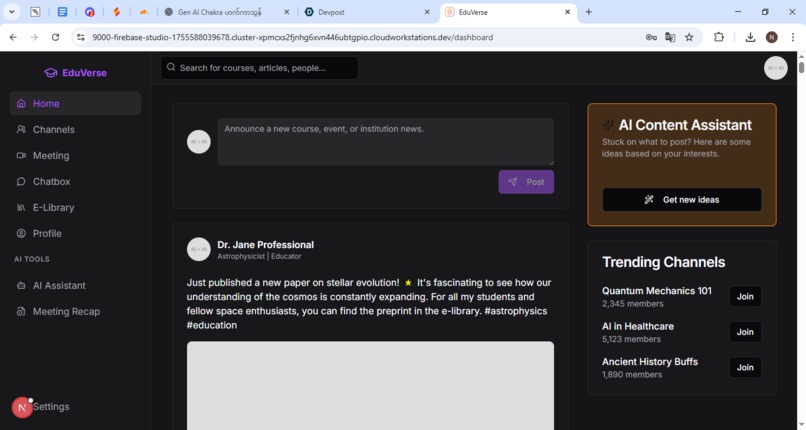Click the Profile circle icon
The width and height of the screenshot is (806, 430).
click(x=21, y=233)
